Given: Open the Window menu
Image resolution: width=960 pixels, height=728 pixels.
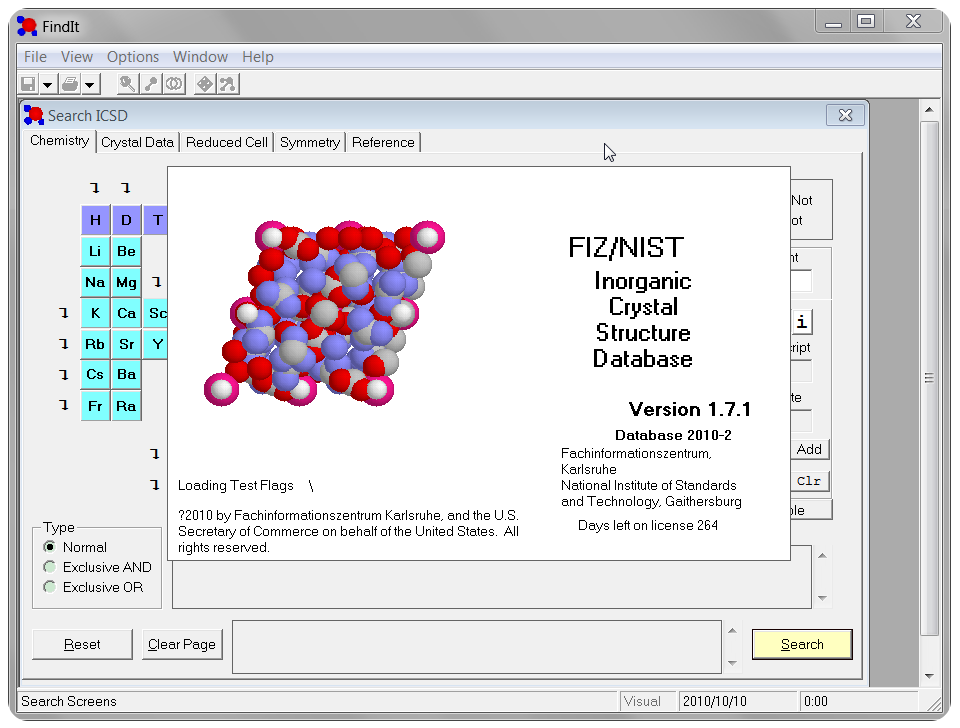Looking at the screenshot, I should click(200, 57).
